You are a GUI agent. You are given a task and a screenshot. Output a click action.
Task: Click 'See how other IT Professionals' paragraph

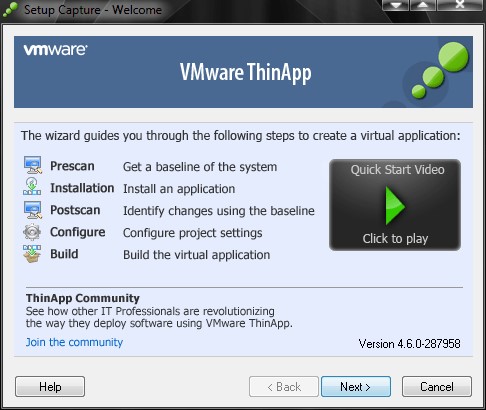pyautogui.click(x=159, y=317)
